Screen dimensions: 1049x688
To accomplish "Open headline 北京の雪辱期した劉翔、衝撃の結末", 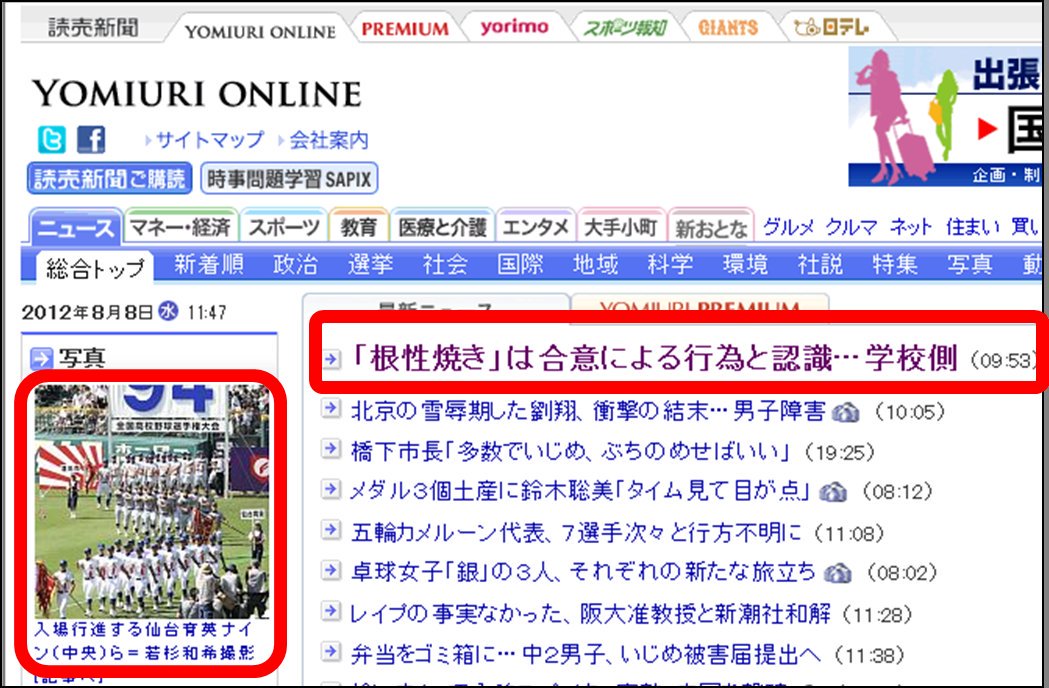I will [x=588, y=411].
